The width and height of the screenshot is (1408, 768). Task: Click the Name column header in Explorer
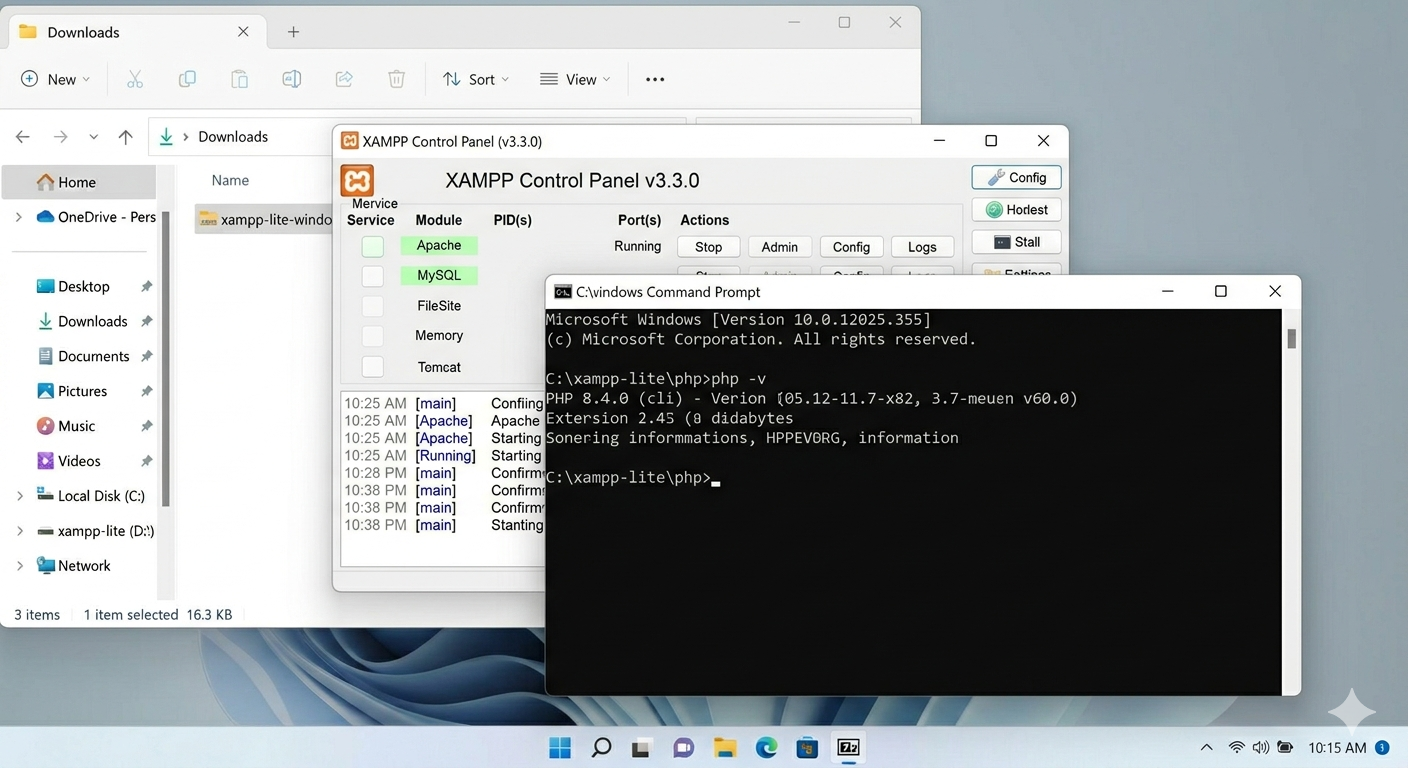pos(230,181)
